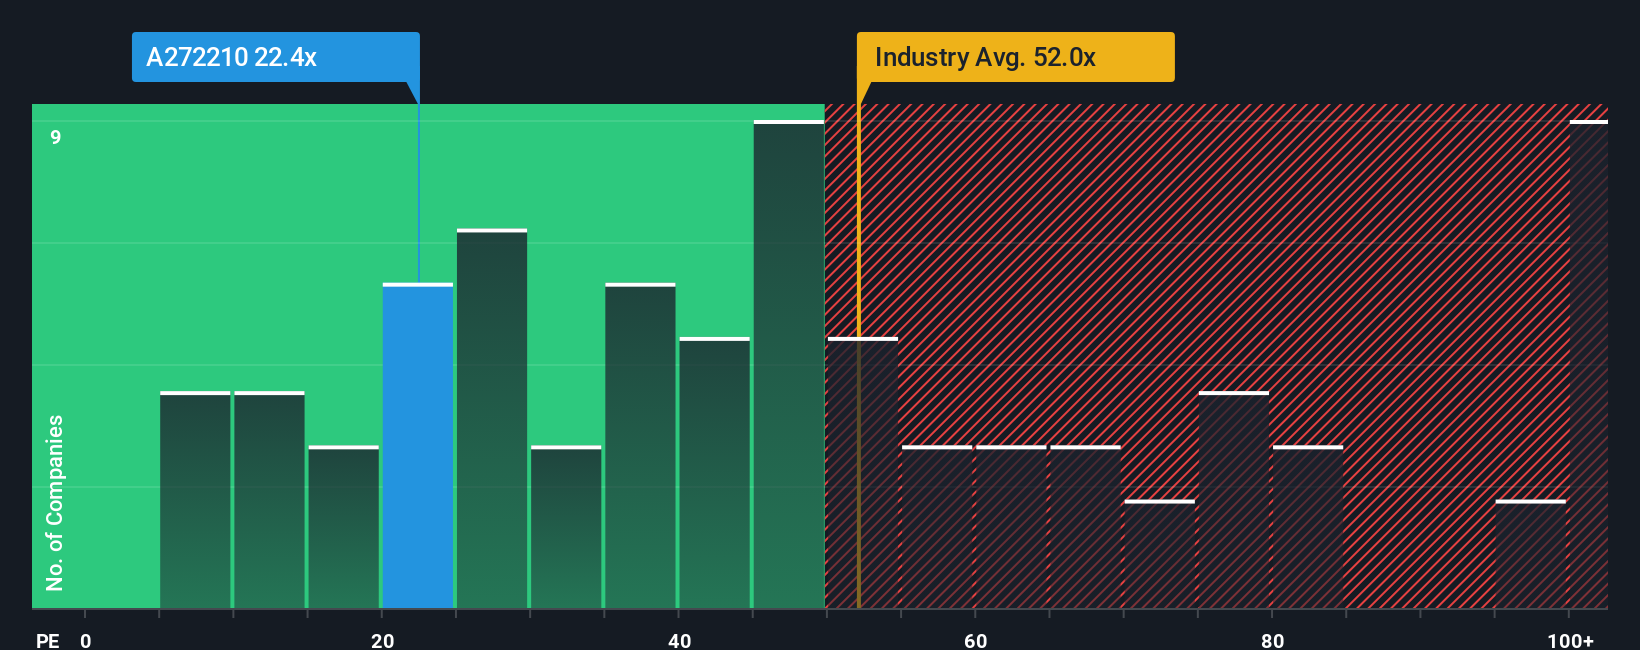Select the highlighted blue bar at PE 20-25
1640x650 pixels.
(418, 446)
